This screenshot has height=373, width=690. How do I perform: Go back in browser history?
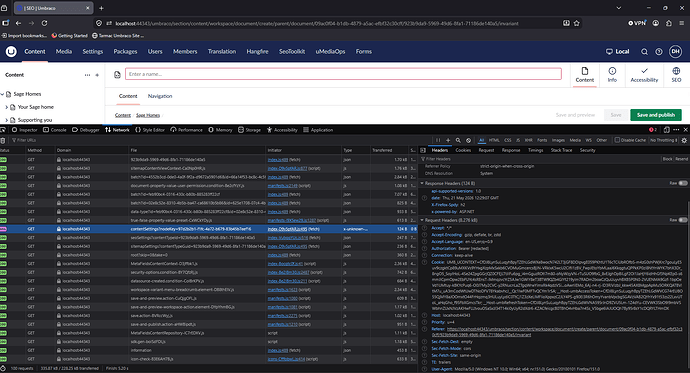(x=18, y=23)
